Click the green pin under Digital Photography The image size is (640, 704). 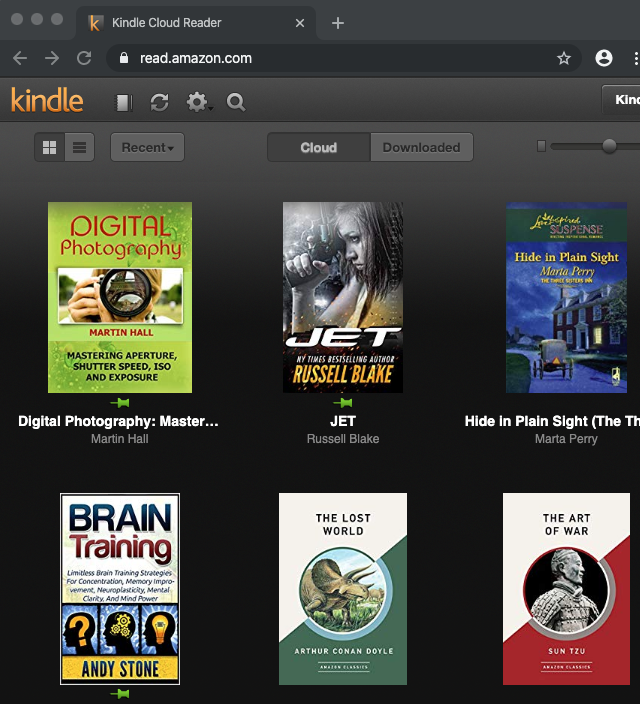click(120, 403)
